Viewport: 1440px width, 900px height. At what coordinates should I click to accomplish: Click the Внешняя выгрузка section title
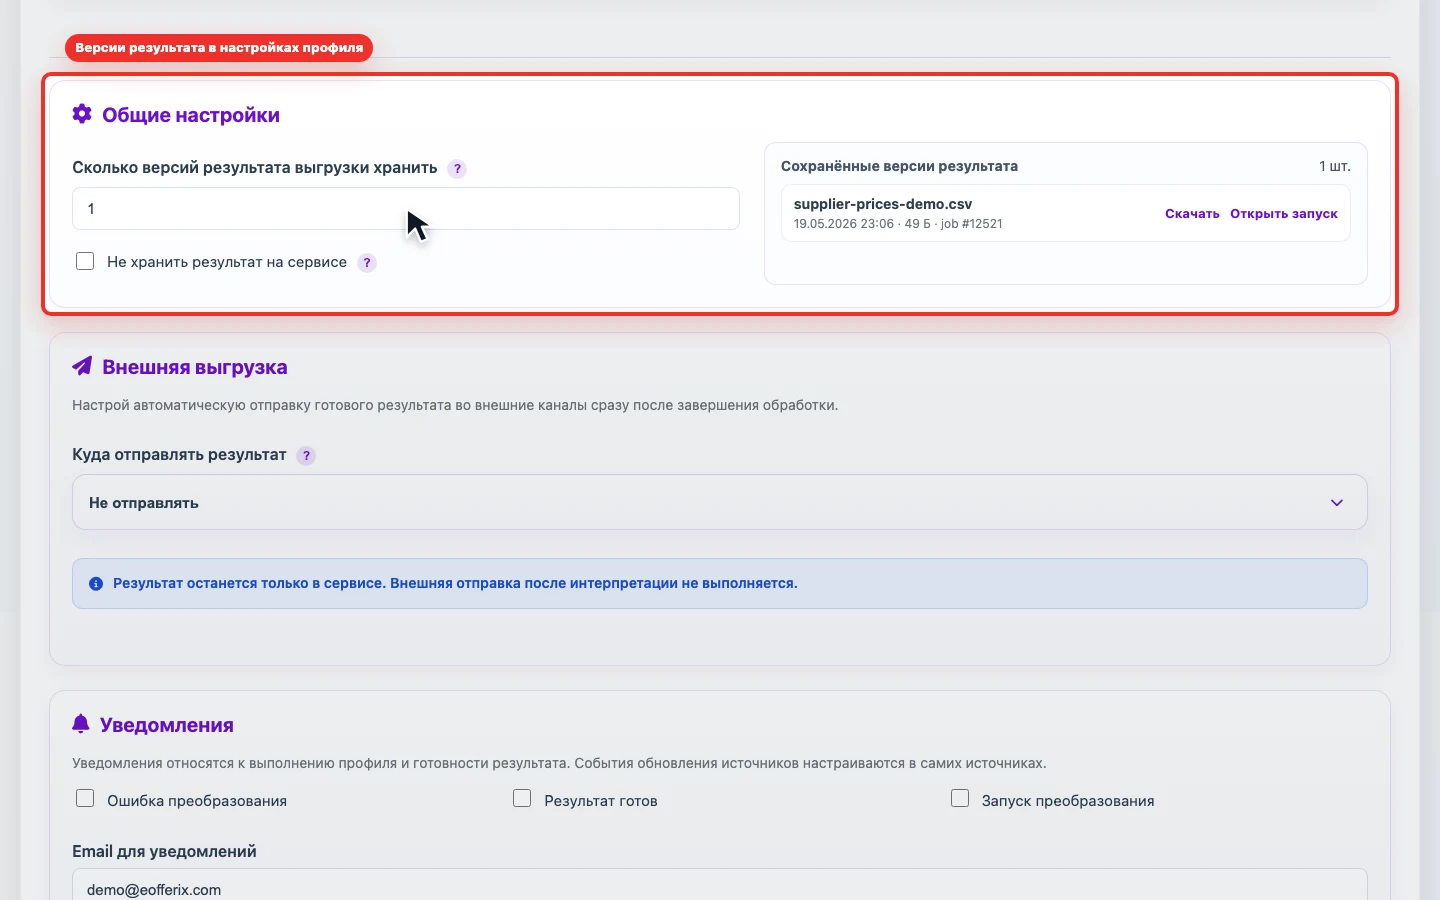point(195,367)
